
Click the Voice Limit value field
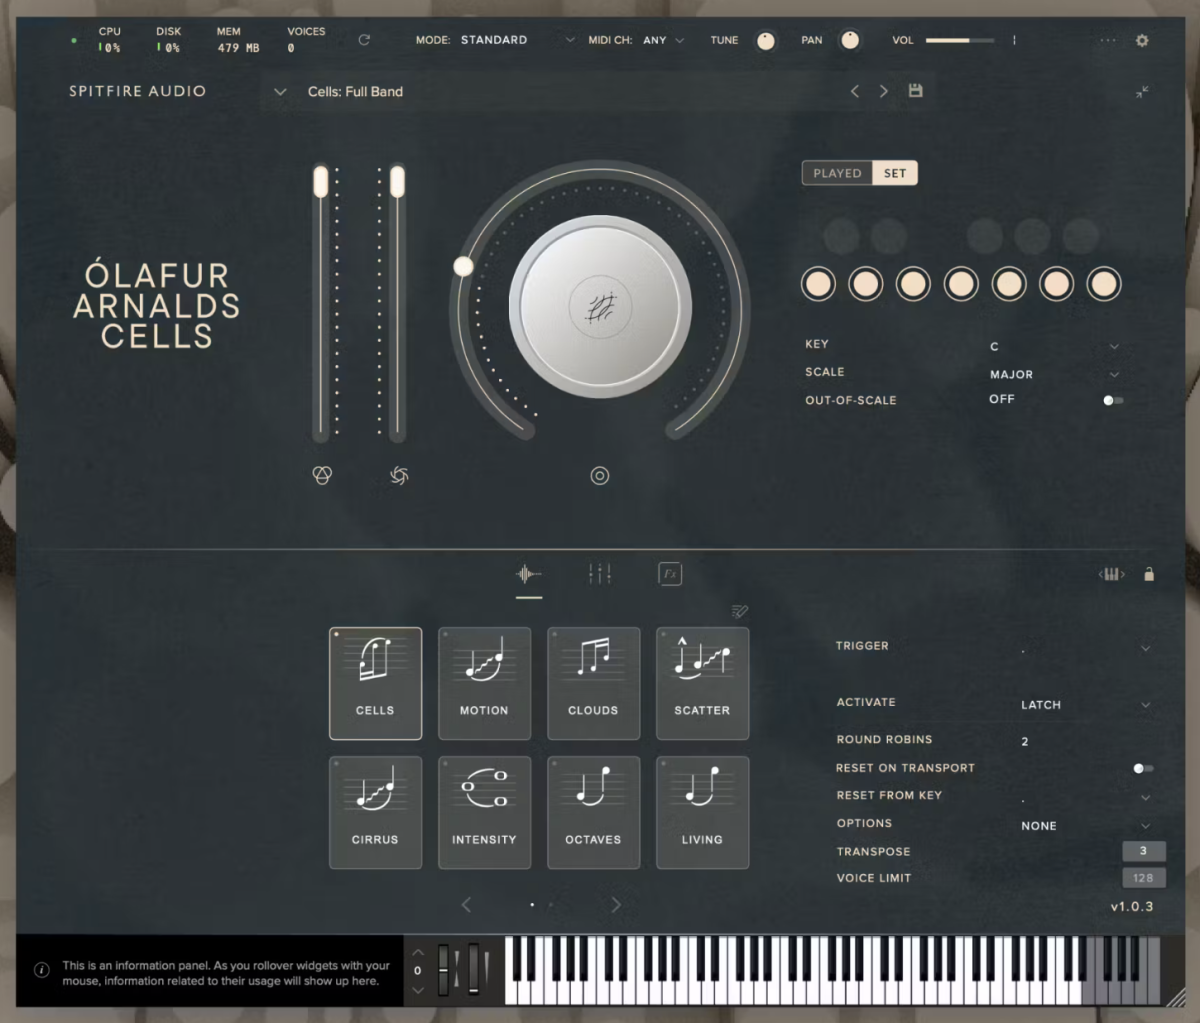[x=1143, y=878]
